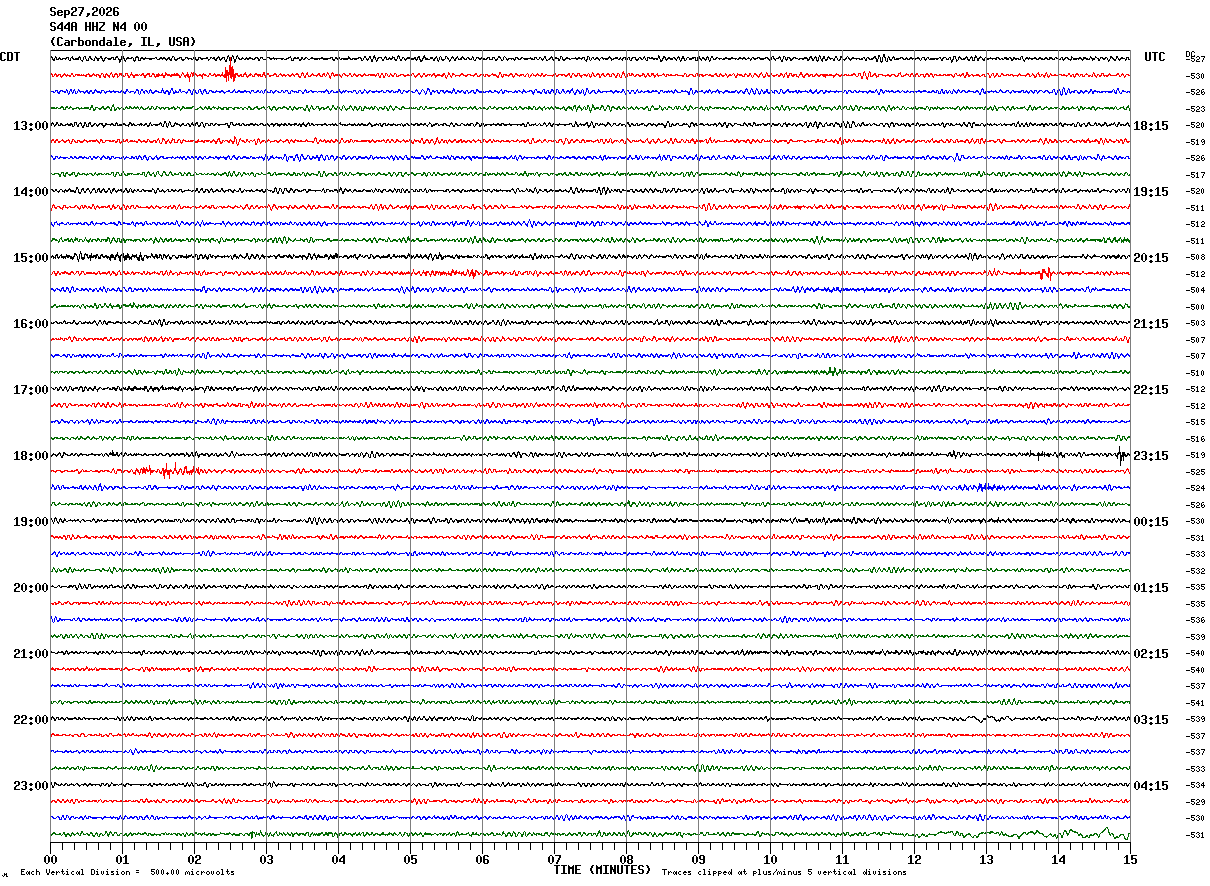The height and width of the screenshot is (886, 1210).
Task: Click the black spike at 23:15 UTC row end
Action: coord(1121,456)
